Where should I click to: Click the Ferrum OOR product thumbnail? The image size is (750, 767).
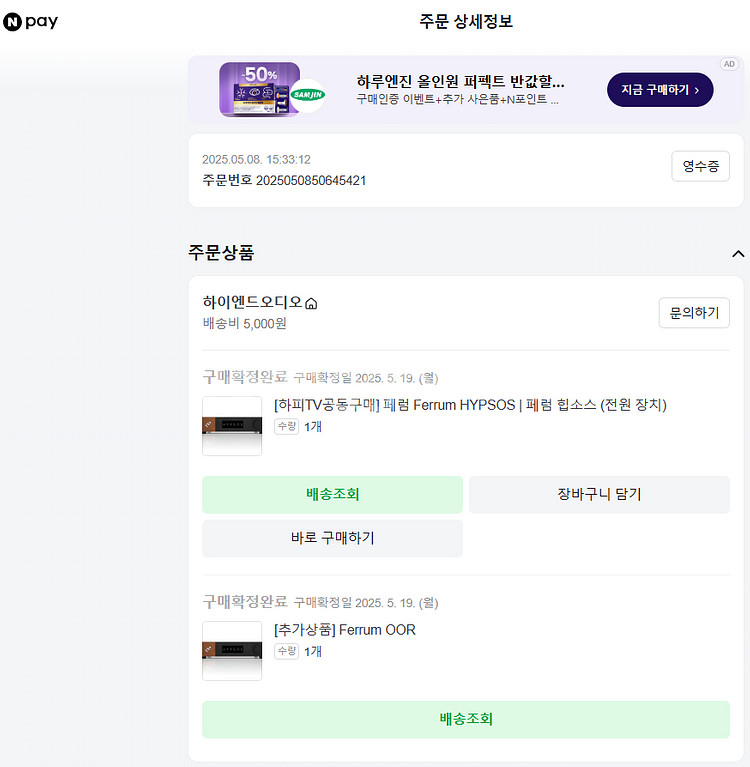232,651
